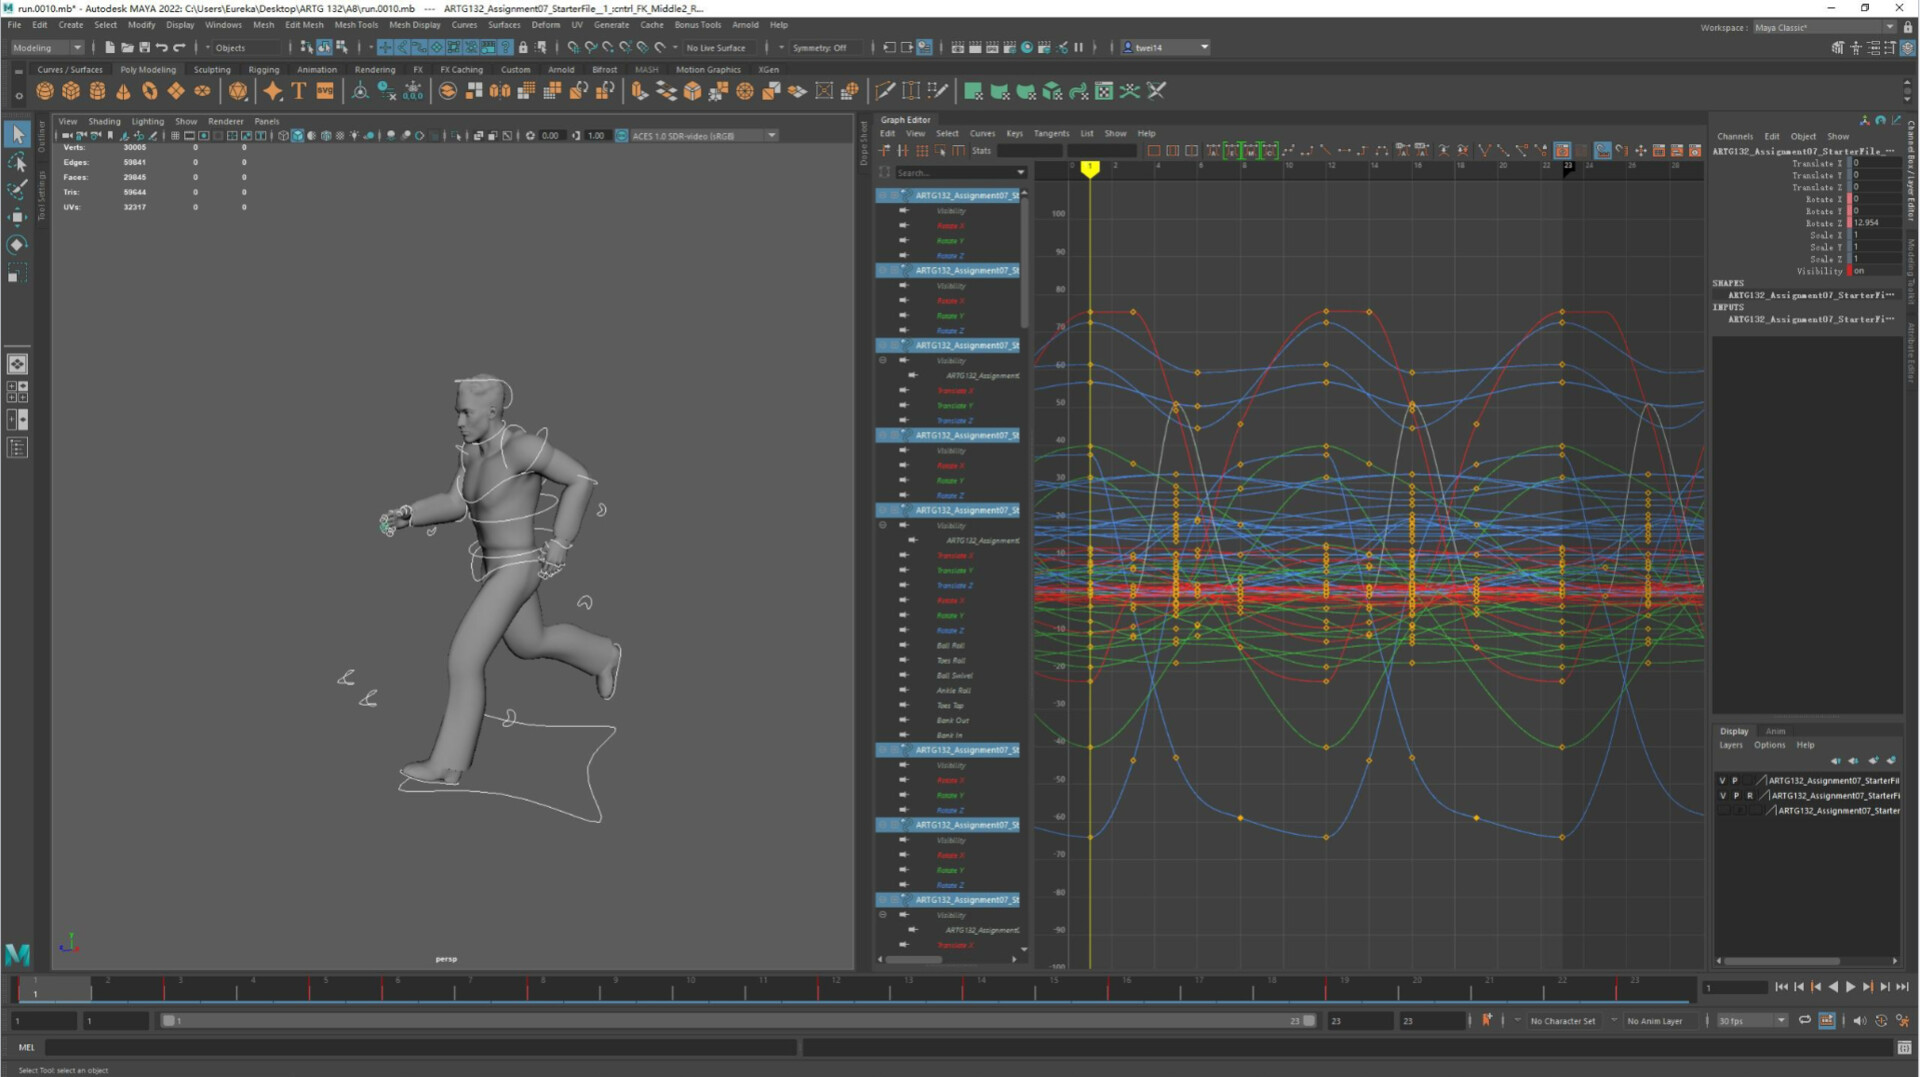The height and width of the screenshot is (1077, 1920).
Task: Toggle the scene lock icon in the status line
Action: [x=523, y=48]
